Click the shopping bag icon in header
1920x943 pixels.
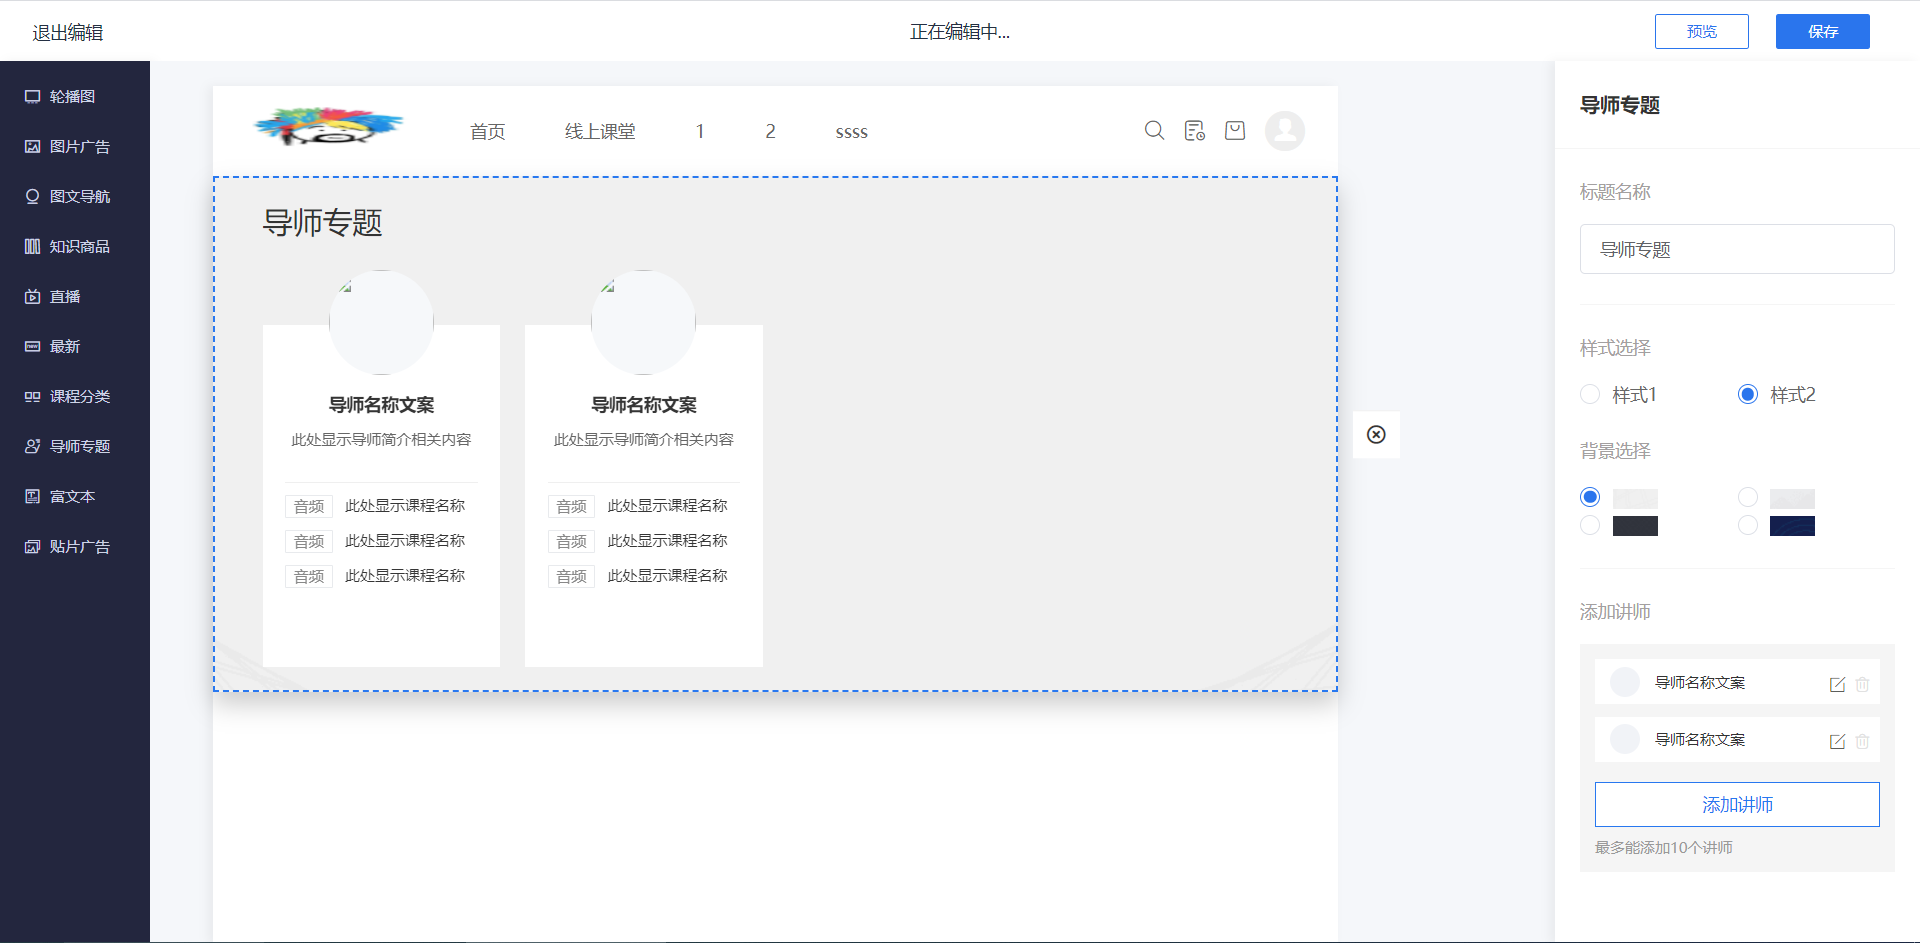tap(1235, 131)
